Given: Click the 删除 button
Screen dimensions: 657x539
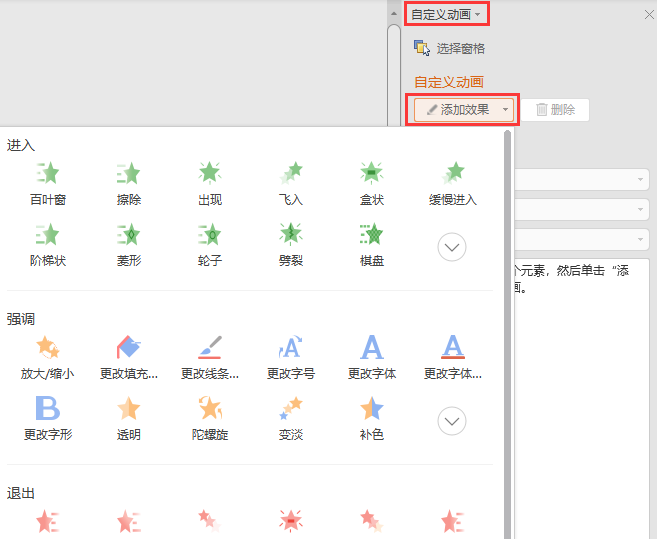Looking at the screenshot, I should [556, 110].
